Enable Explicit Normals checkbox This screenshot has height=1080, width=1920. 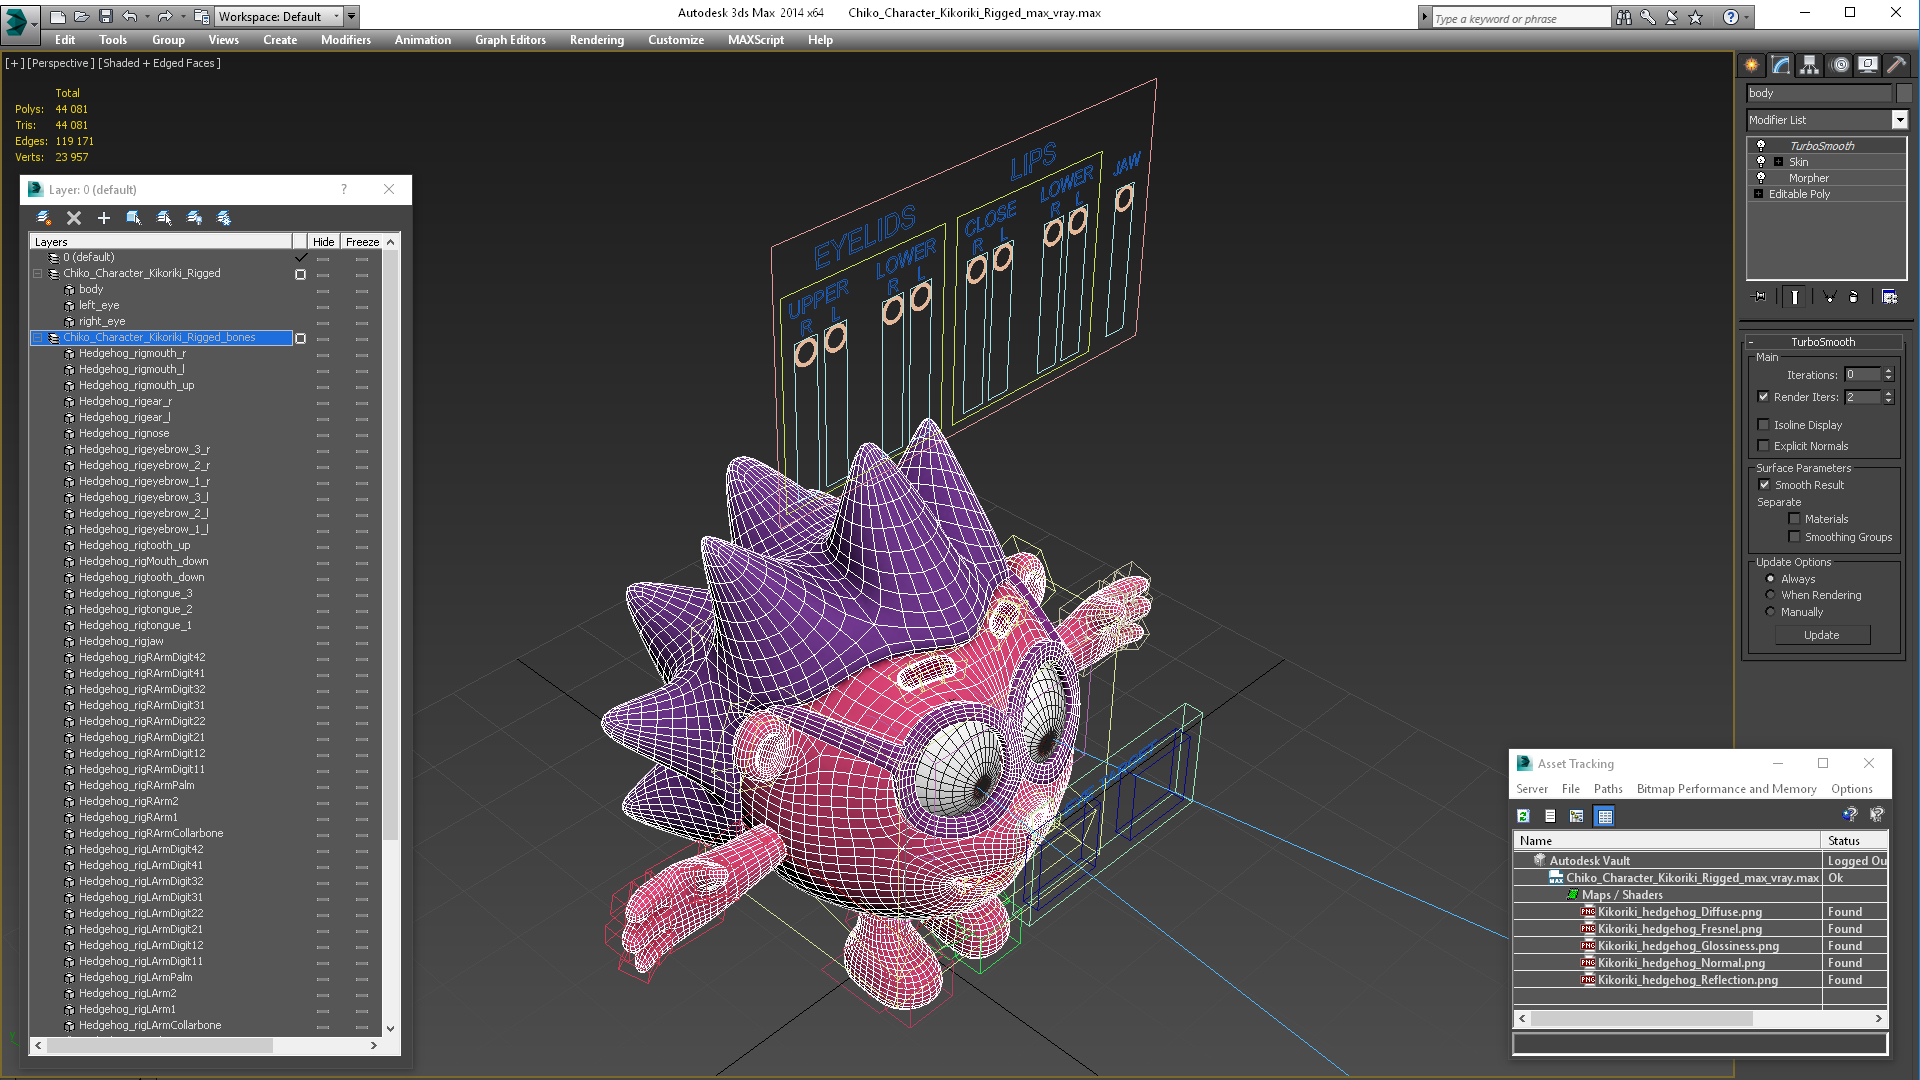(1764, 446)
